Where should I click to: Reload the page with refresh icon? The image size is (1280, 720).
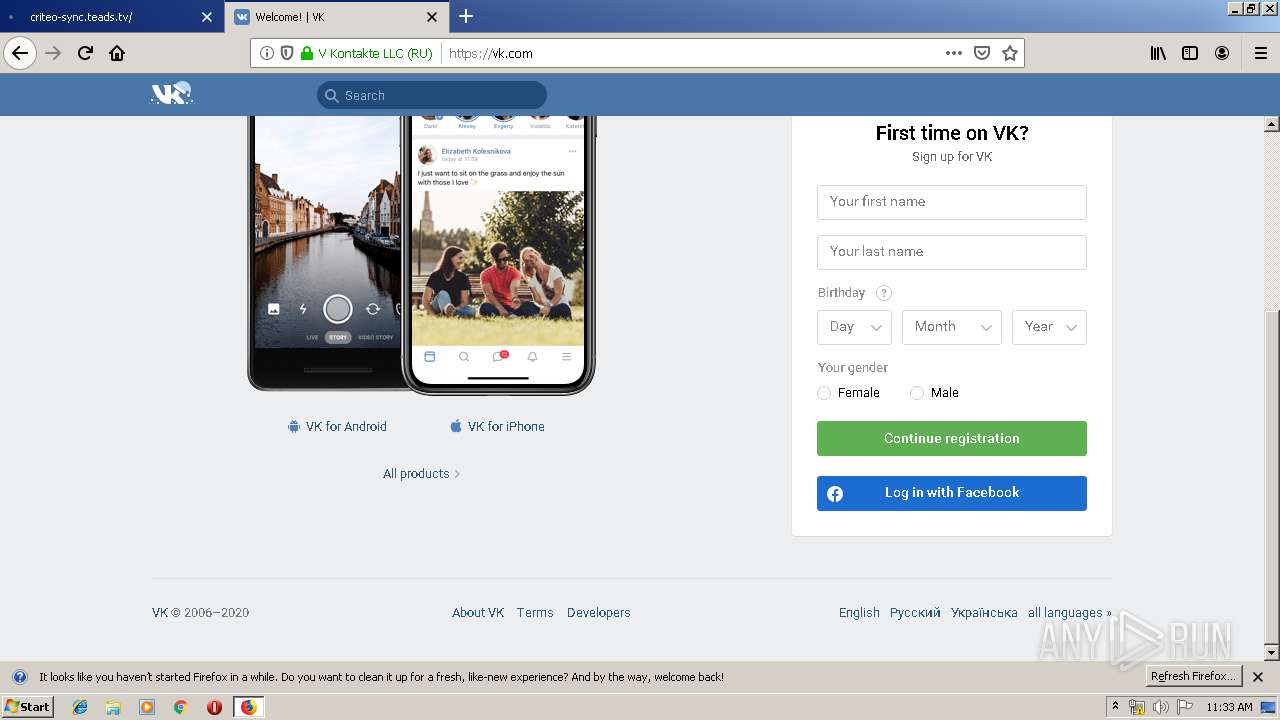86,53
